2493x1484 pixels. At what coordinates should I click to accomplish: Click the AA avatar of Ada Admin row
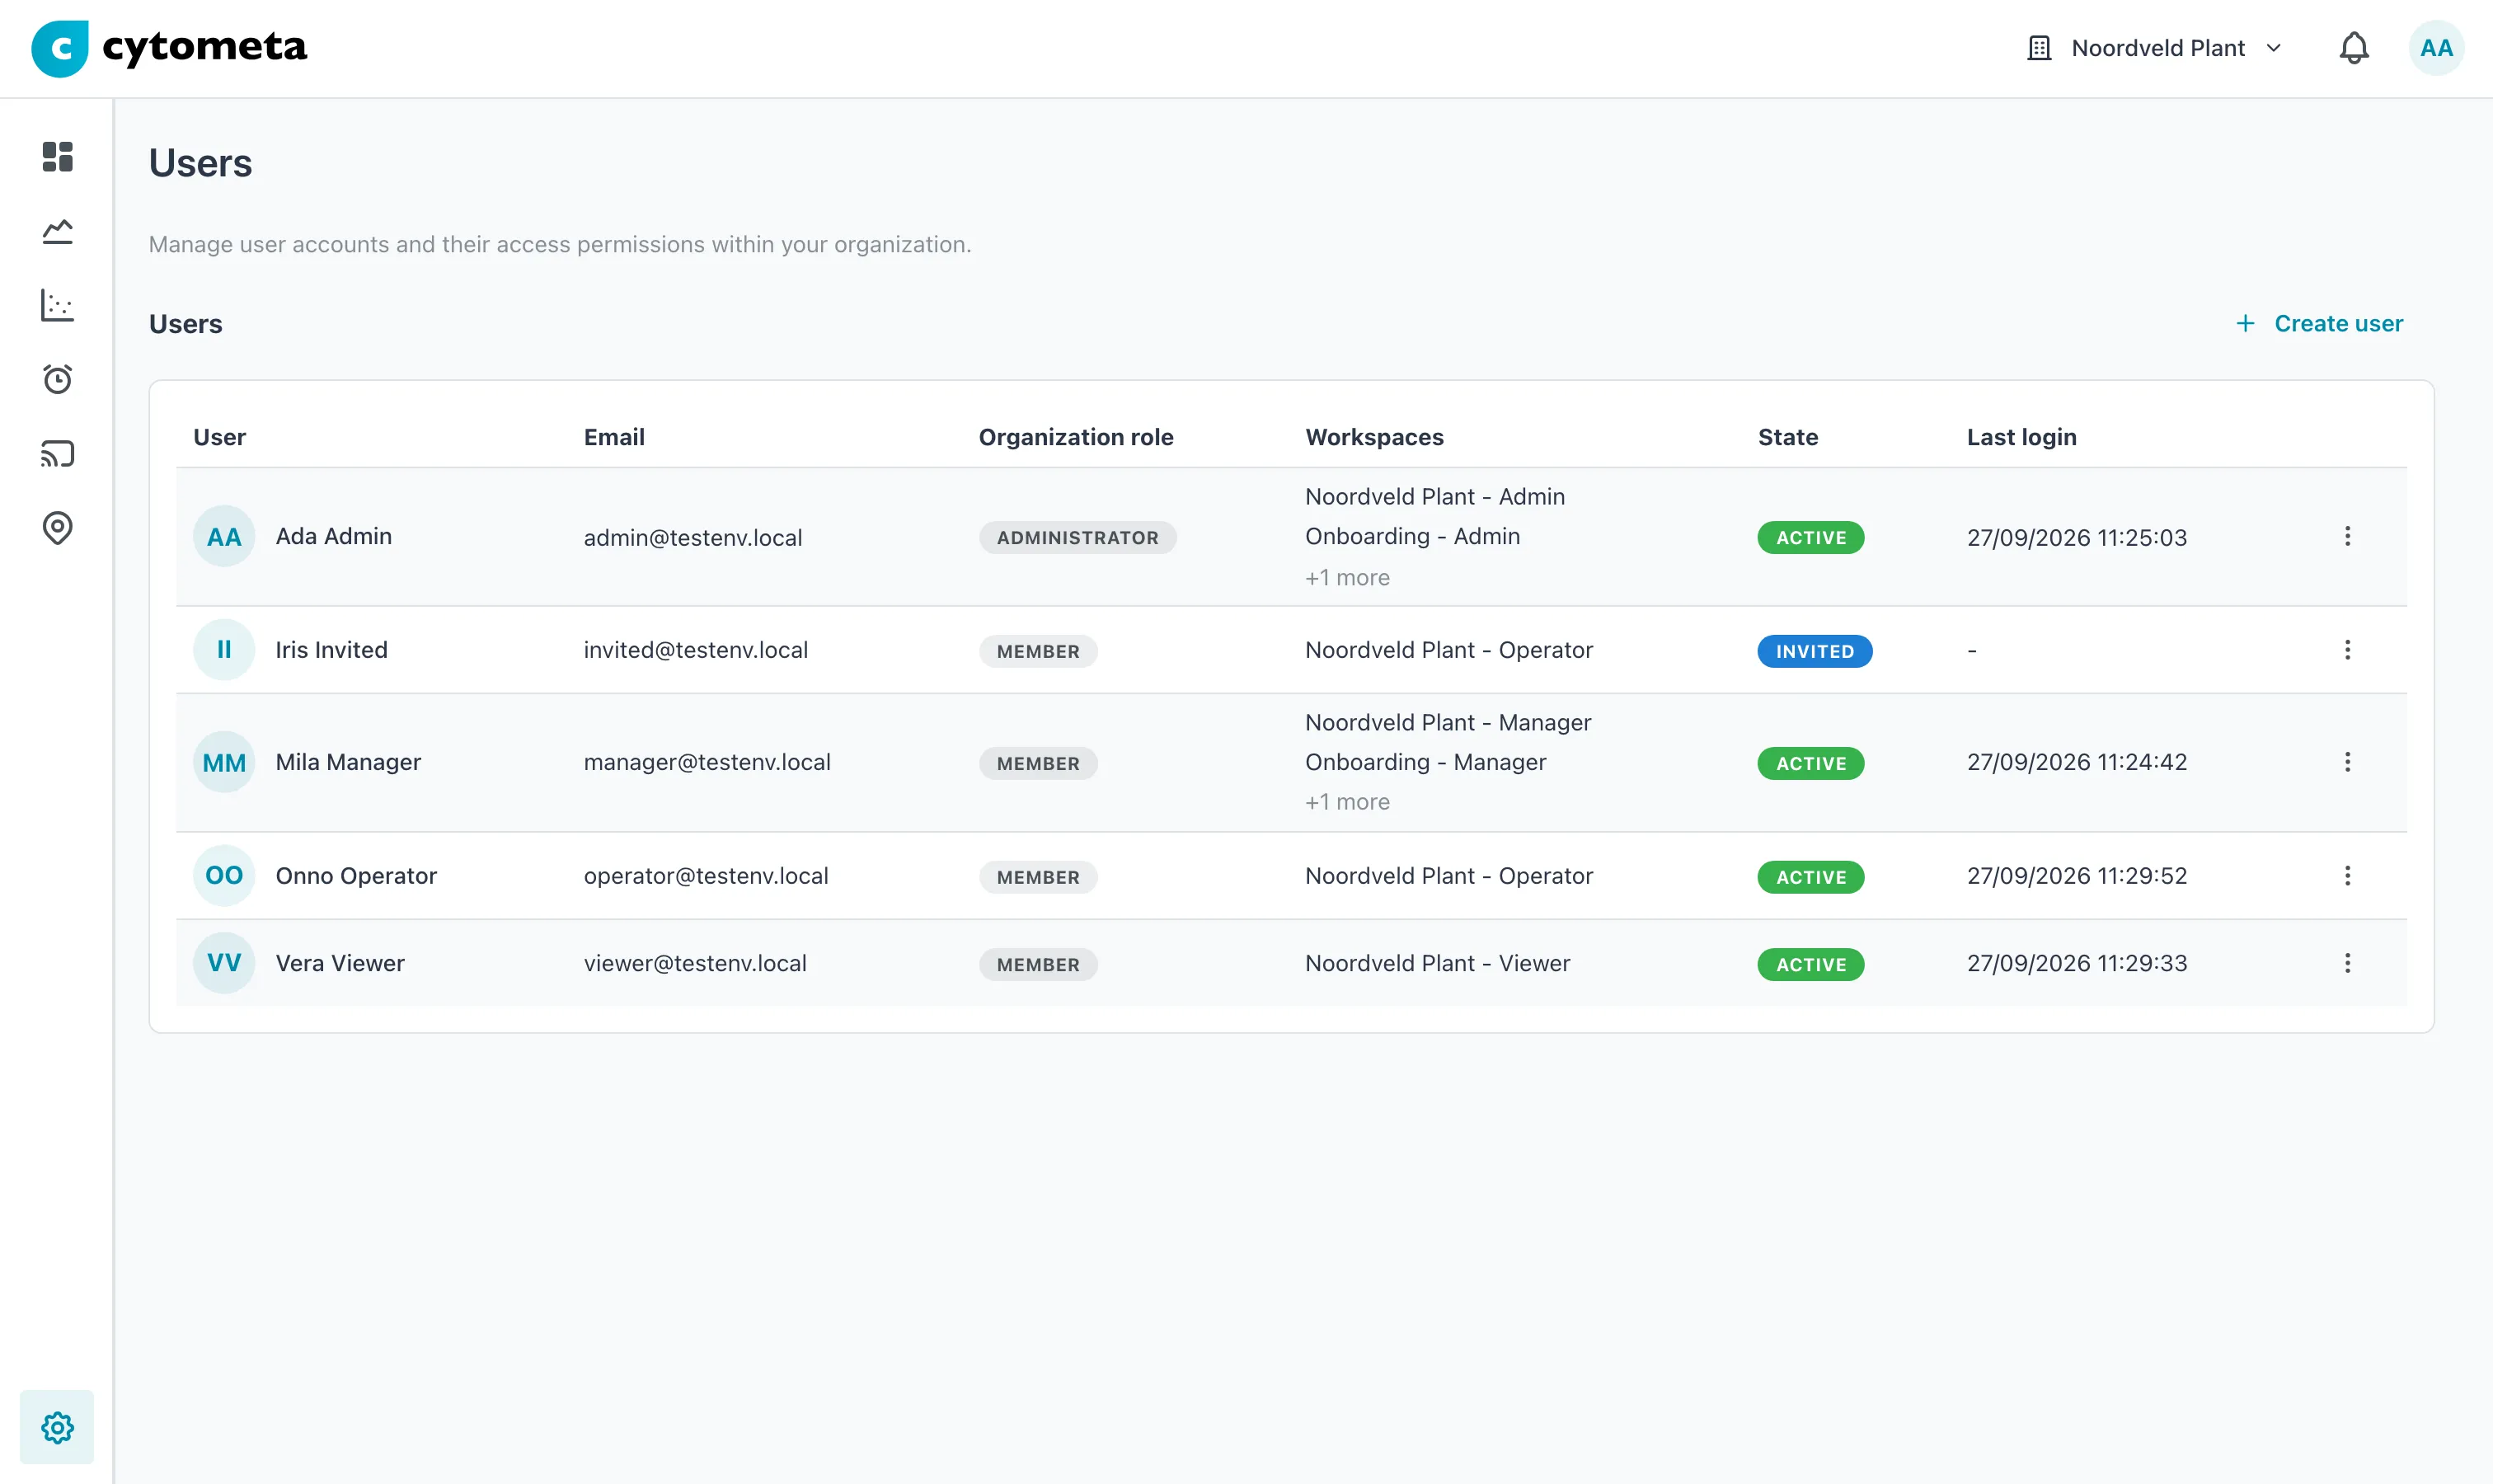point(224,537)
